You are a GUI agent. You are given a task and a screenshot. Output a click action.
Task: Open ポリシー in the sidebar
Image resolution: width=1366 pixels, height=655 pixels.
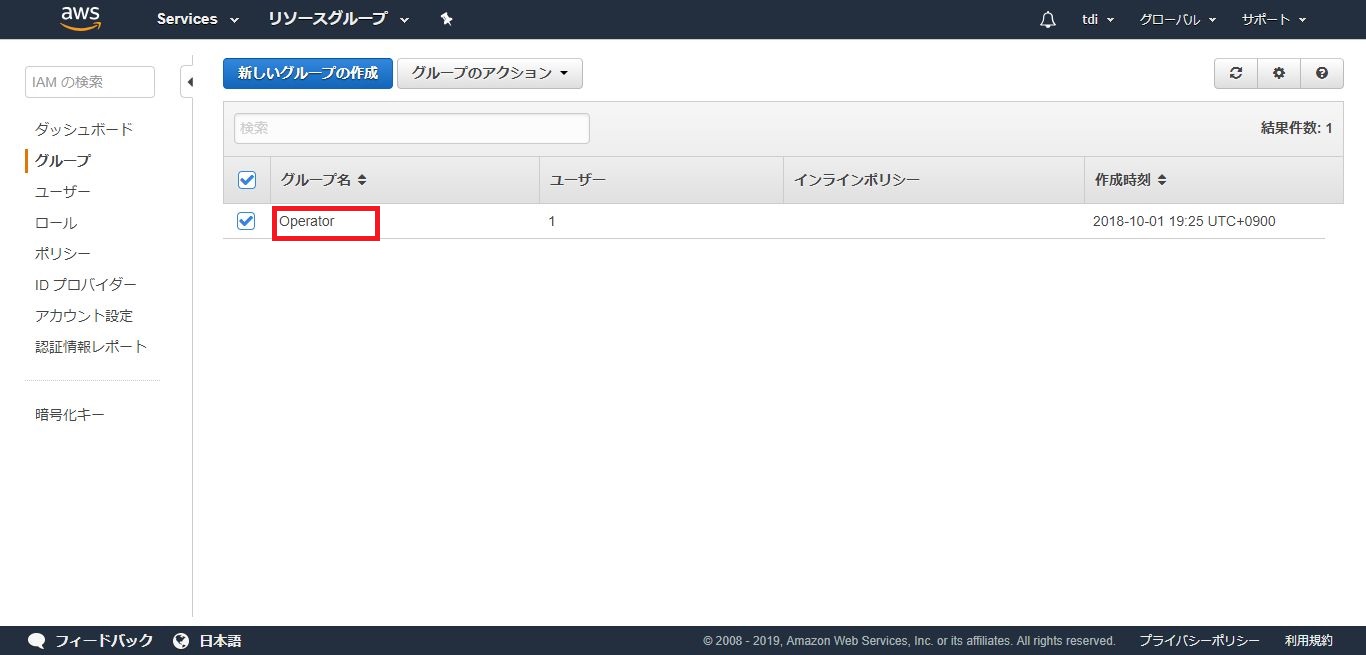point(63,254)
